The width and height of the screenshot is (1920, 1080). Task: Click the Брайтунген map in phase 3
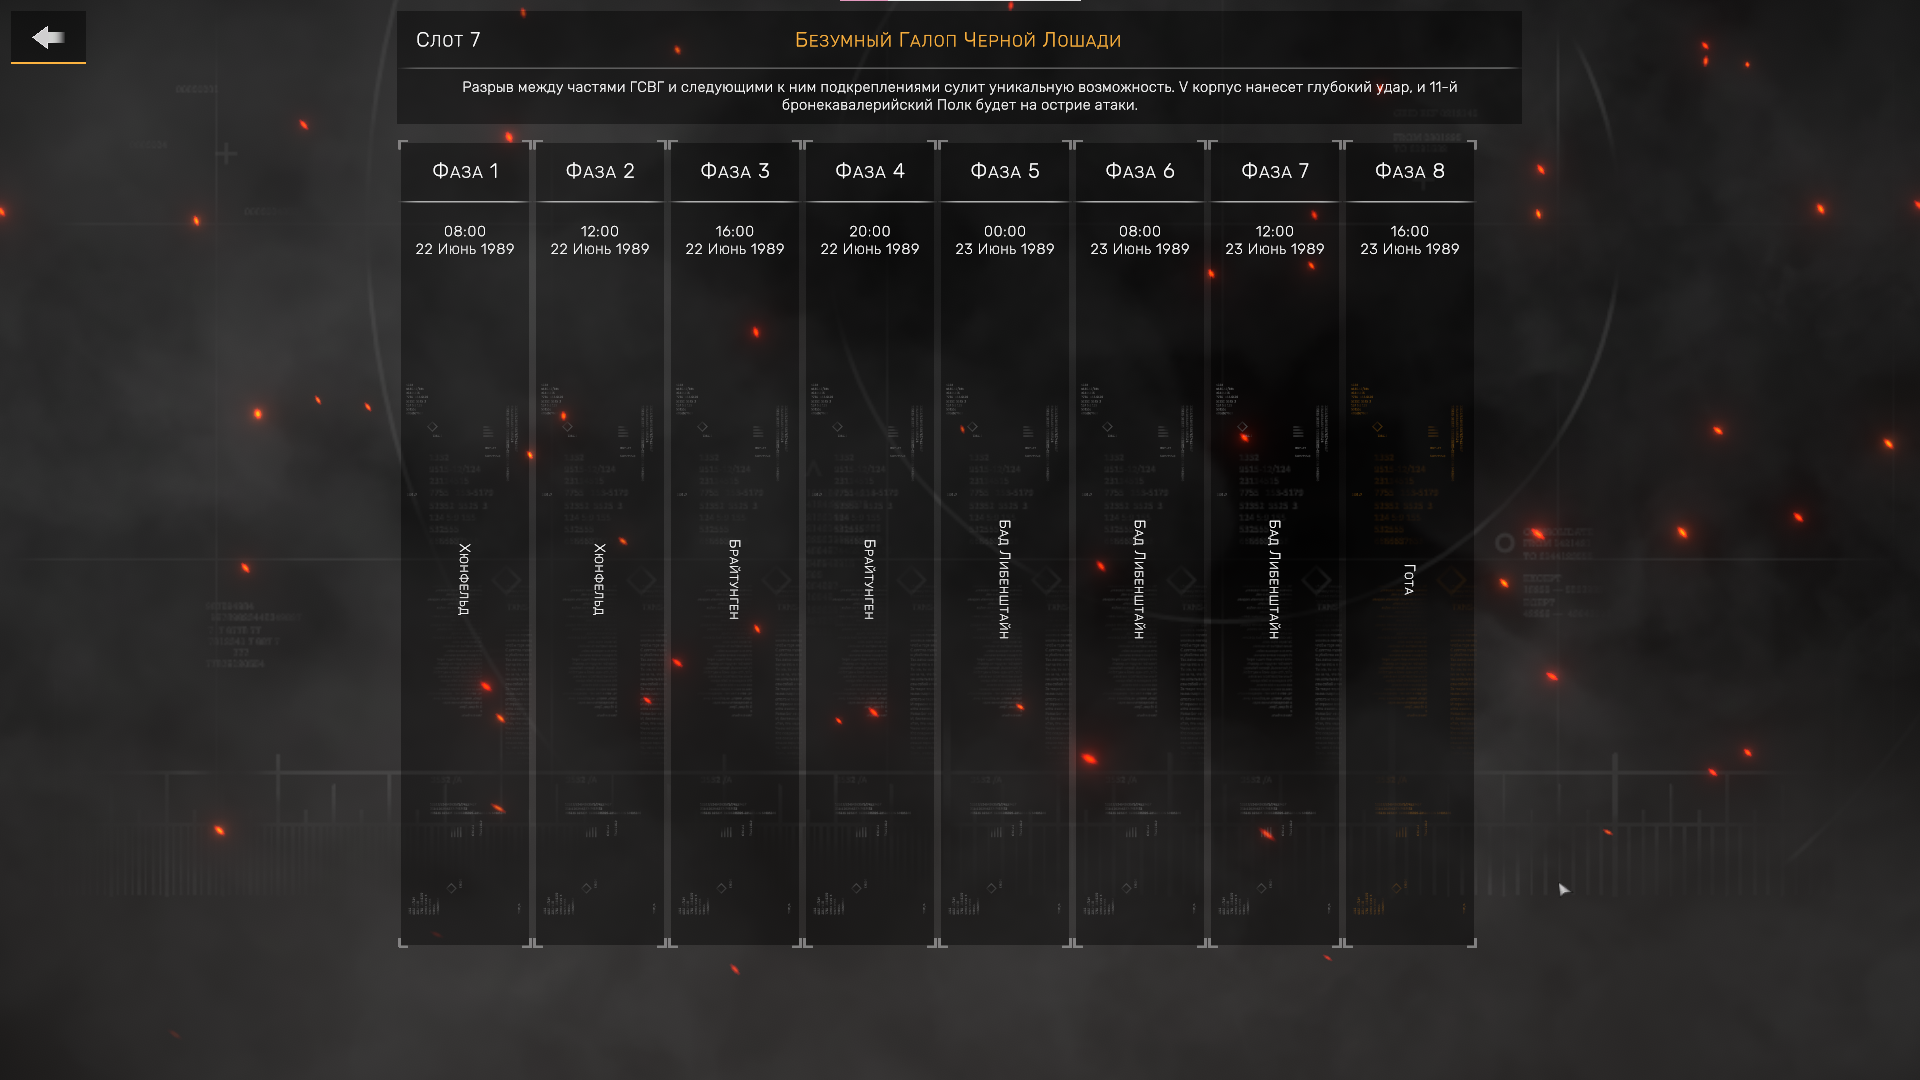tap(734, 579)
